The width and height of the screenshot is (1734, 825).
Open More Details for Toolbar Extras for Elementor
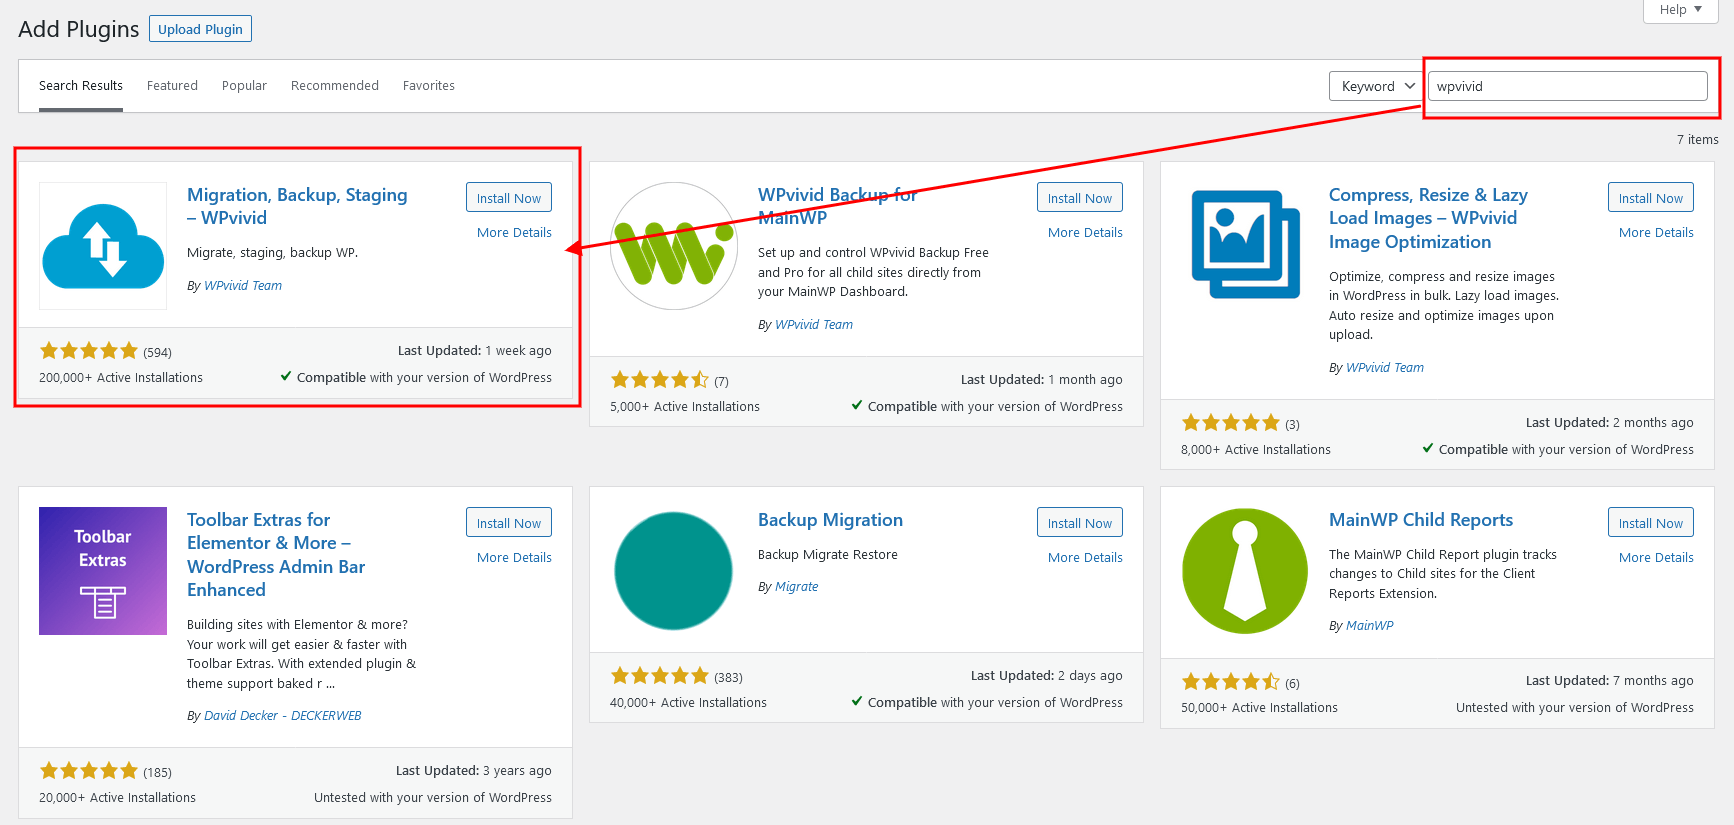pyautogui.click(x=514, y=558)
